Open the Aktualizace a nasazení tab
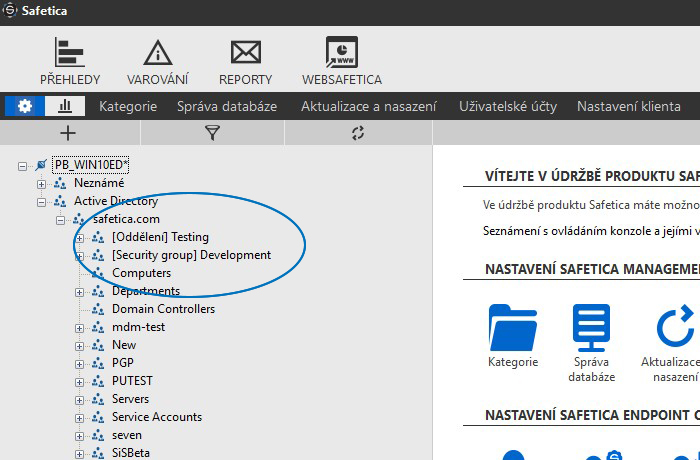Viewport: 700px width, 460px height. point(367,106)
